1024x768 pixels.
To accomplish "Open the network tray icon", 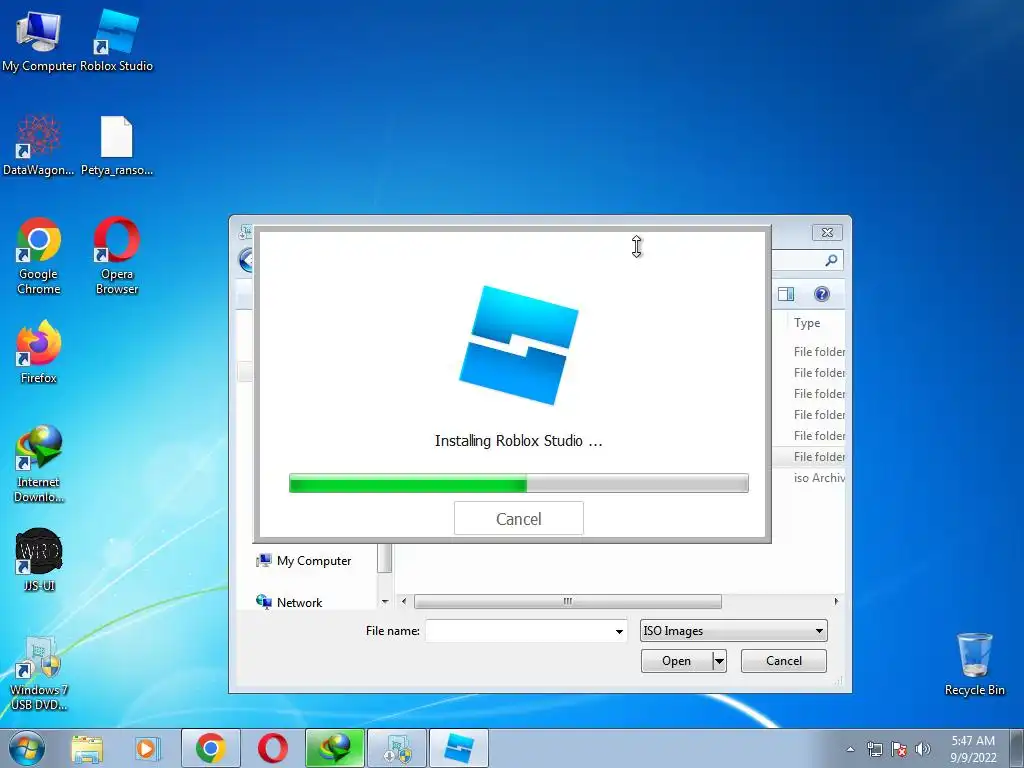I will click(x=874, y=749).
